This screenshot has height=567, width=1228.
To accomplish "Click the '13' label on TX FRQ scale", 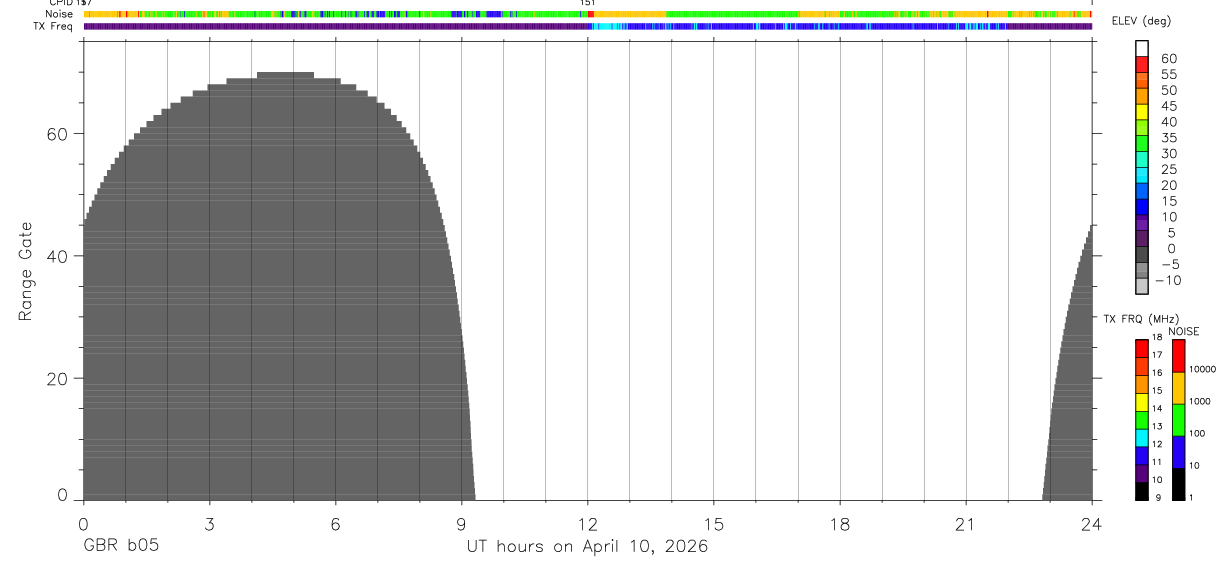I will tap(1156, 426).
